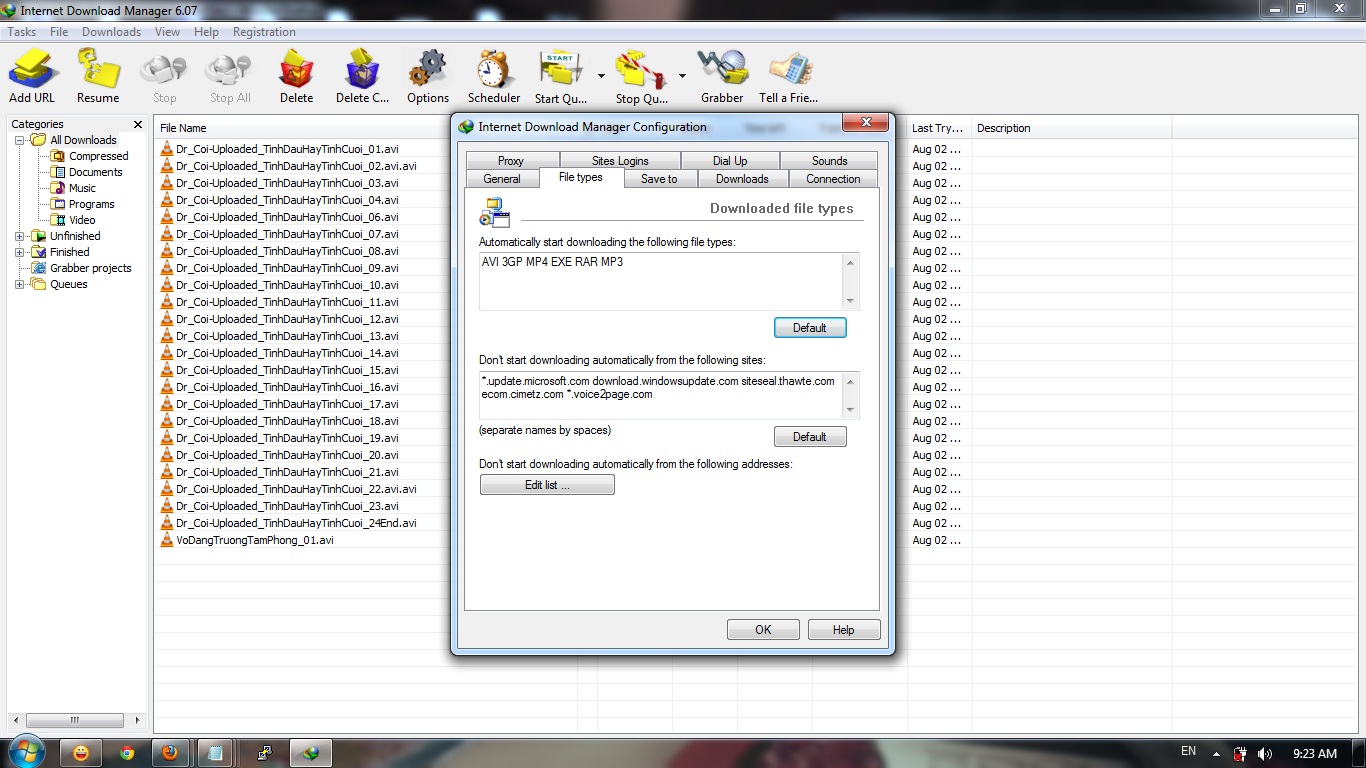1366x768 pixels.
Task: Switch to the Downloads configuration tab
Action: click(x=742, y=179)
